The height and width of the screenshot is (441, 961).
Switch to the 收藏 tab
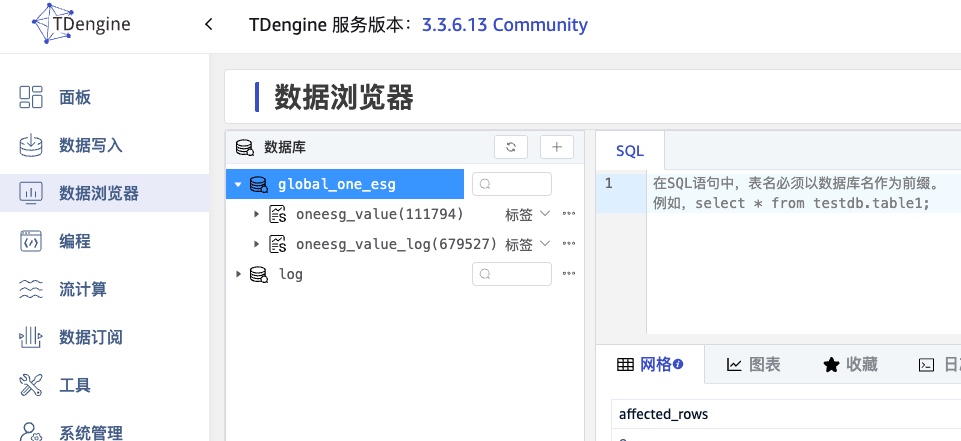pos(849,365)
